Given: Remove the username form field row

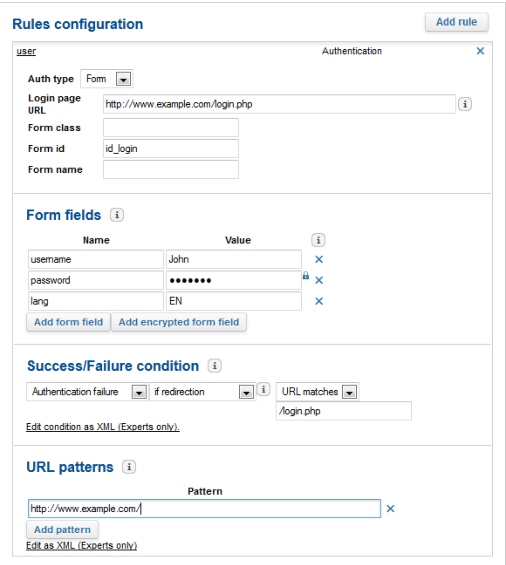Looking at the screenshot, I should pos(319,259).
